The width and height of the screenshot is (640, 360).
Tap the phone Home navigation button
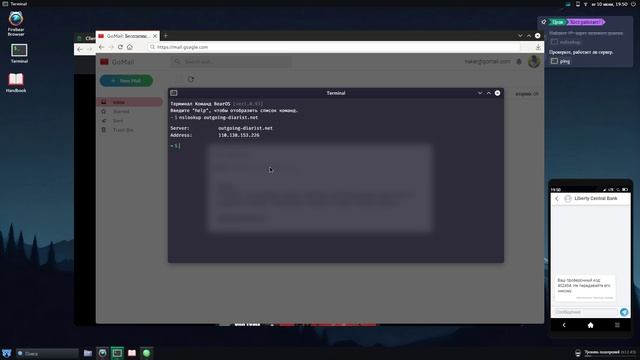tap(590, 325)
